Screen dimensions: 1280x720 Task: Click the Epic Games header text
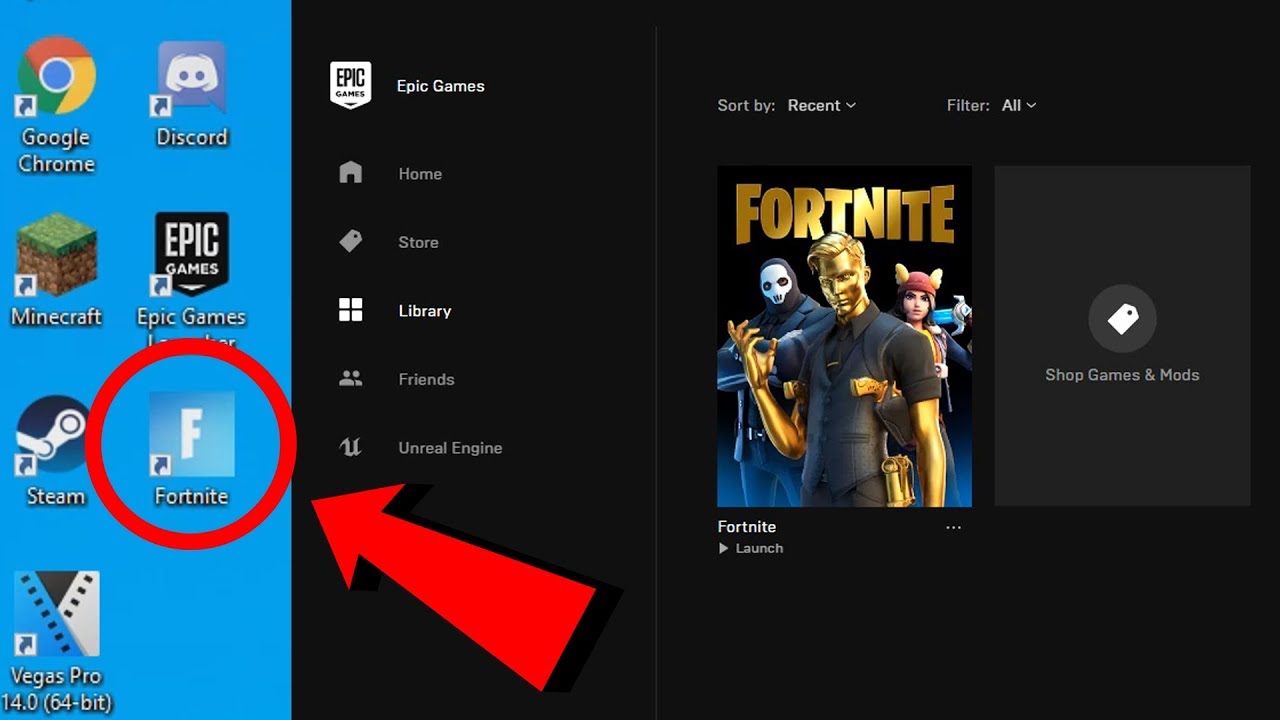pyautogui.click(x=440, y=86)
